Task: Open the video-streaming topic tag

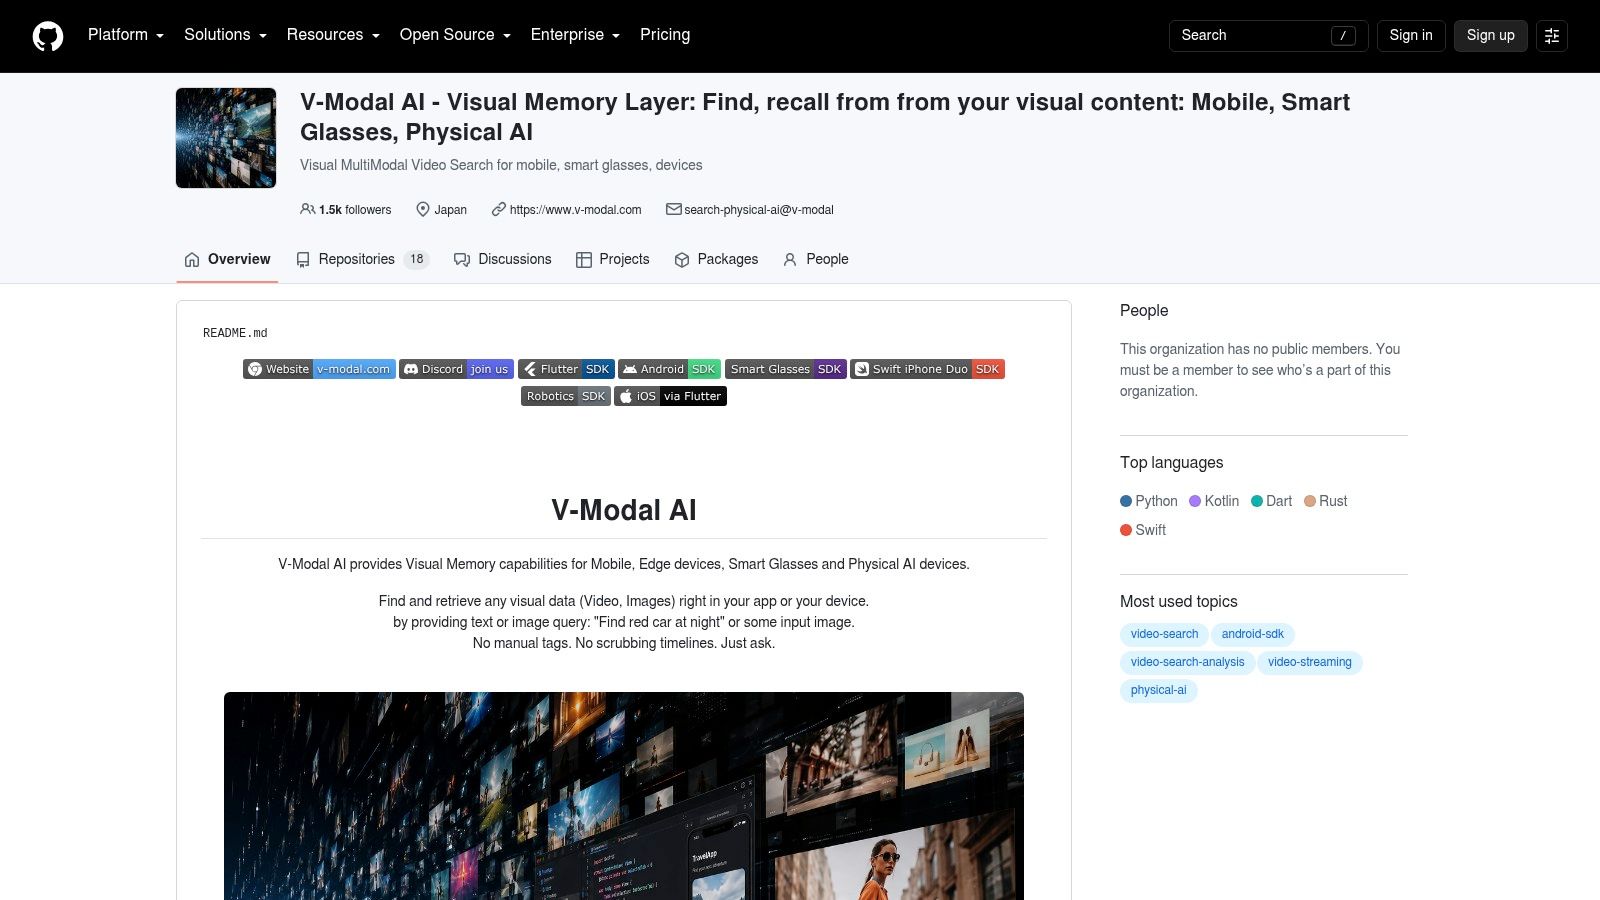Action: tap(1310, 662)
